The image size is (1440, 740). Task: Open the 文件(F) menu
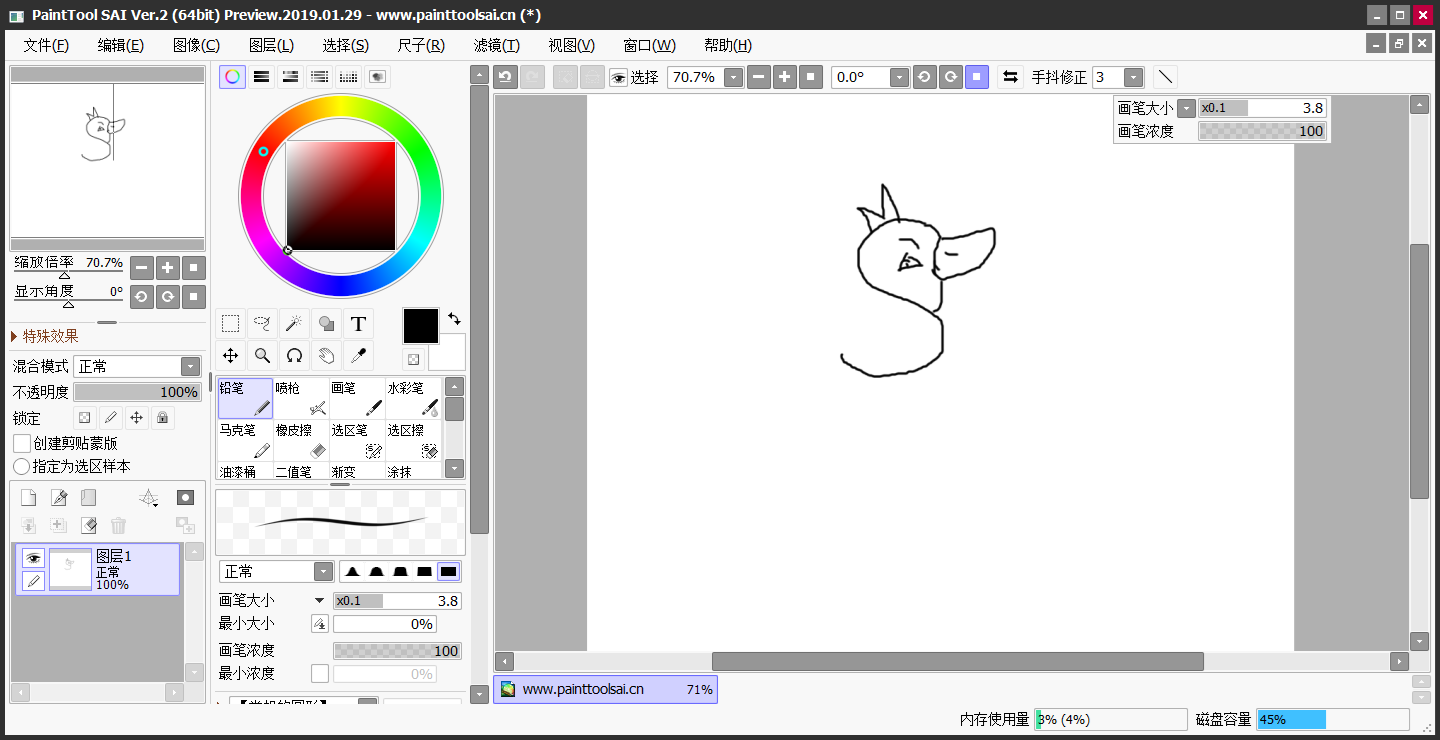[46, 45]
